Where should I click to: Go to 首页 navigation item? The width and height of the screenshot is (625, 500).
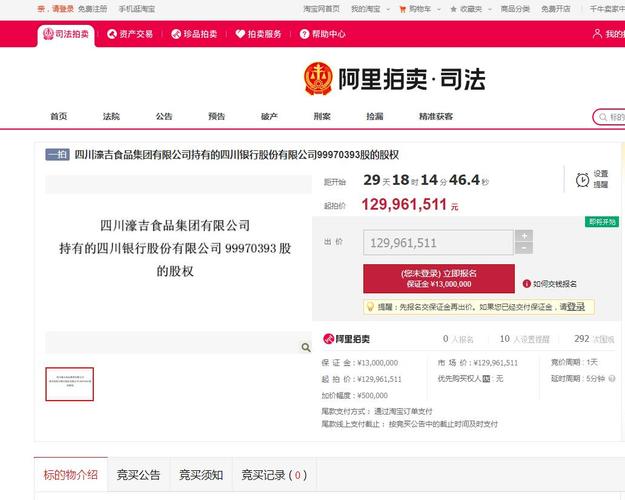tap(59, 116)
